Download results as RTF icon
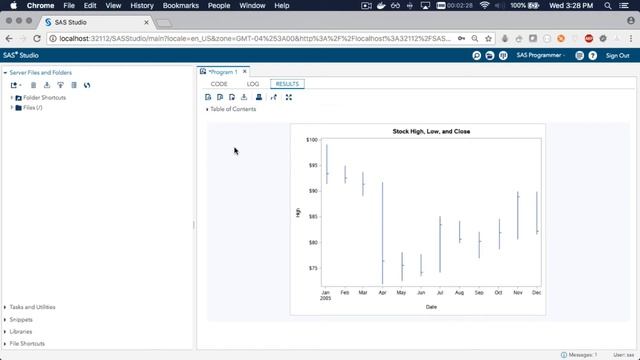This screenshot has width=640, height=360. (x=232, y=97)
